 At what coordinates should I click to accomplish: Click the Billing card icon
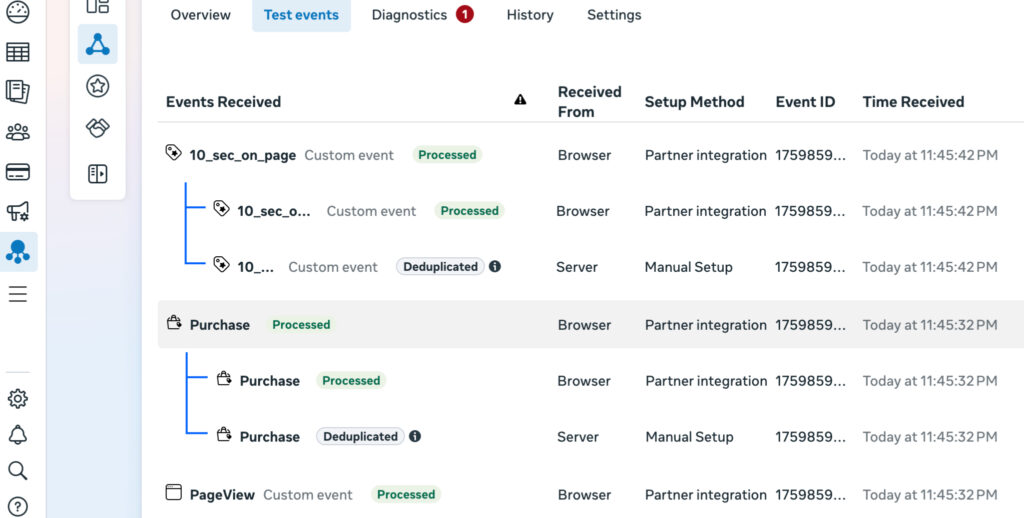18,172
